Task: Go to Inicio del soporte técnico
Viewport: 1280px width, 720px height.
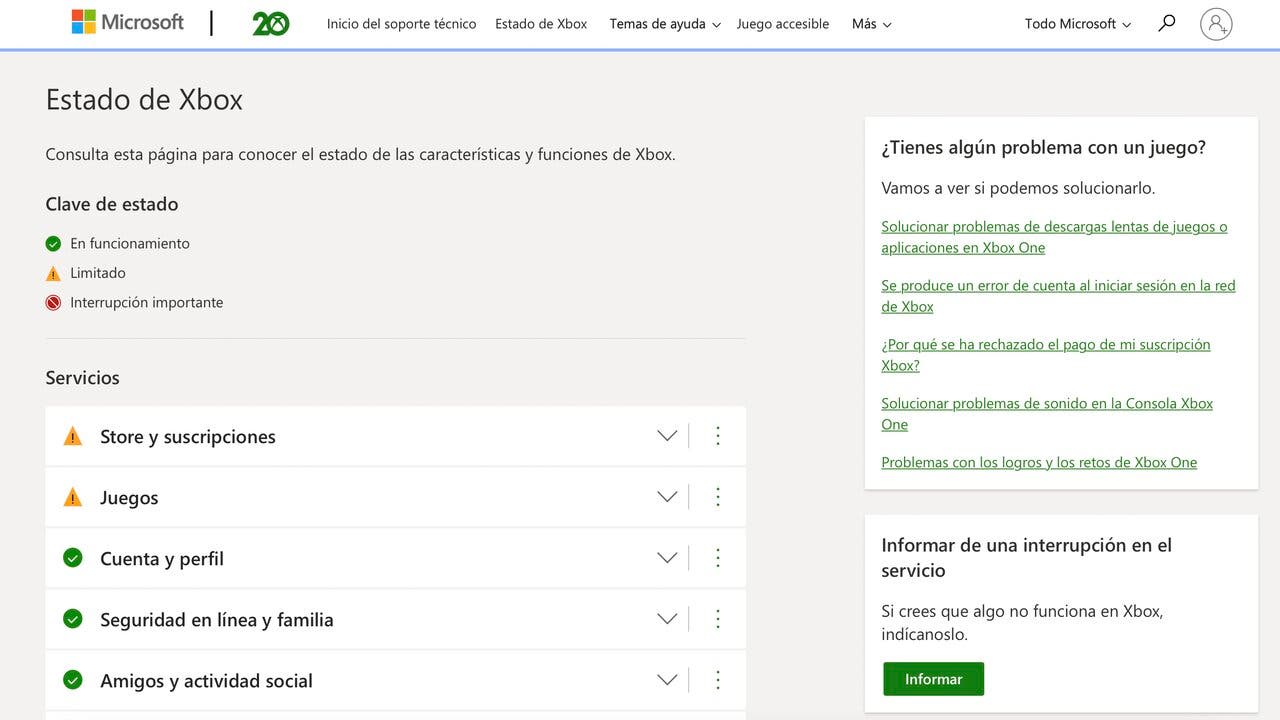Action: point(401,24)
